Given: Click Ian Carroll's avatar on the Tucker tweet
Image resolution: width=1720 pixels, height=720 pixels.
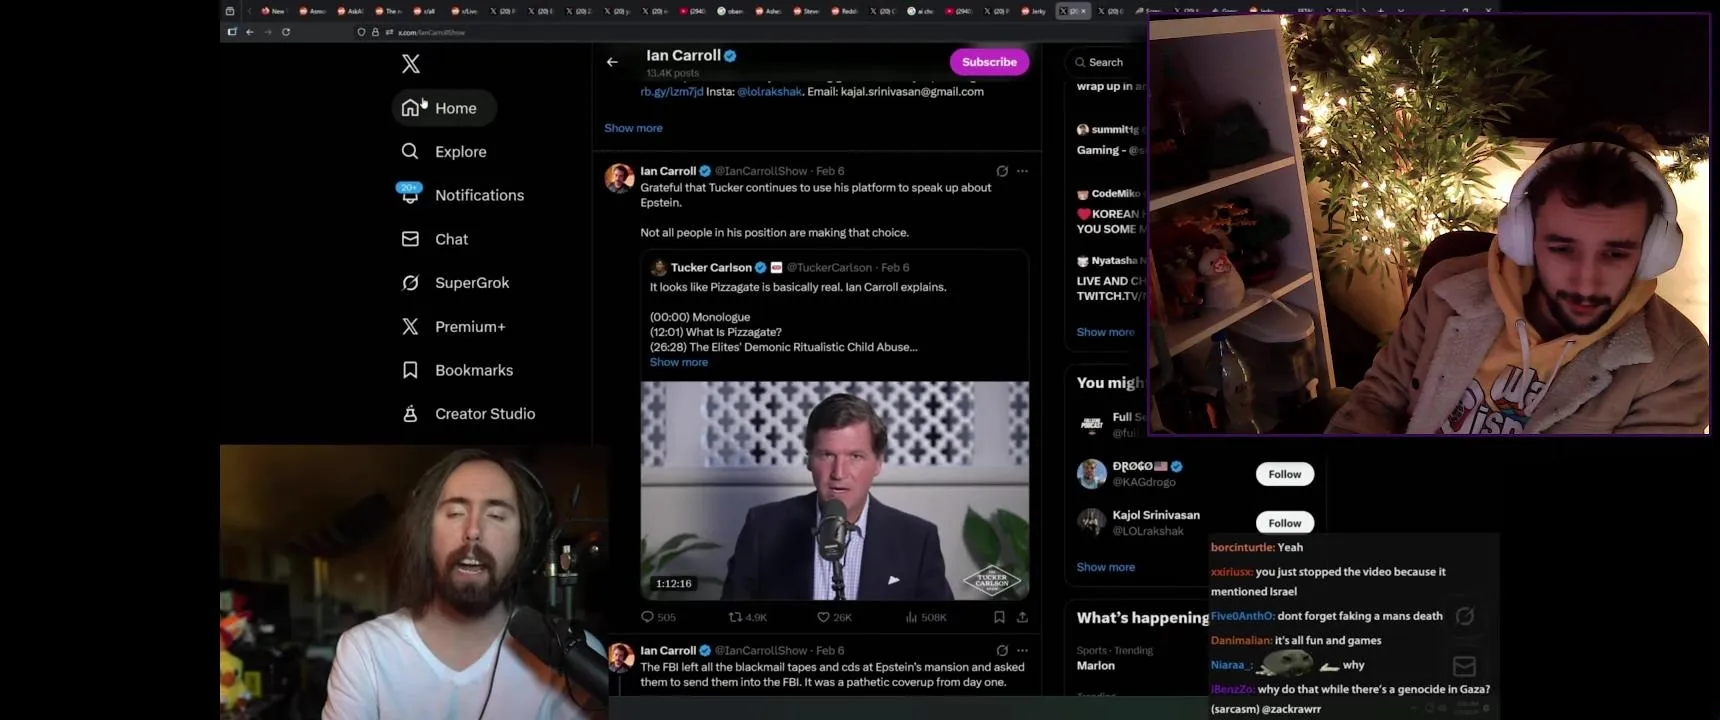Looking at the screenshot, I should pos(620,179).
